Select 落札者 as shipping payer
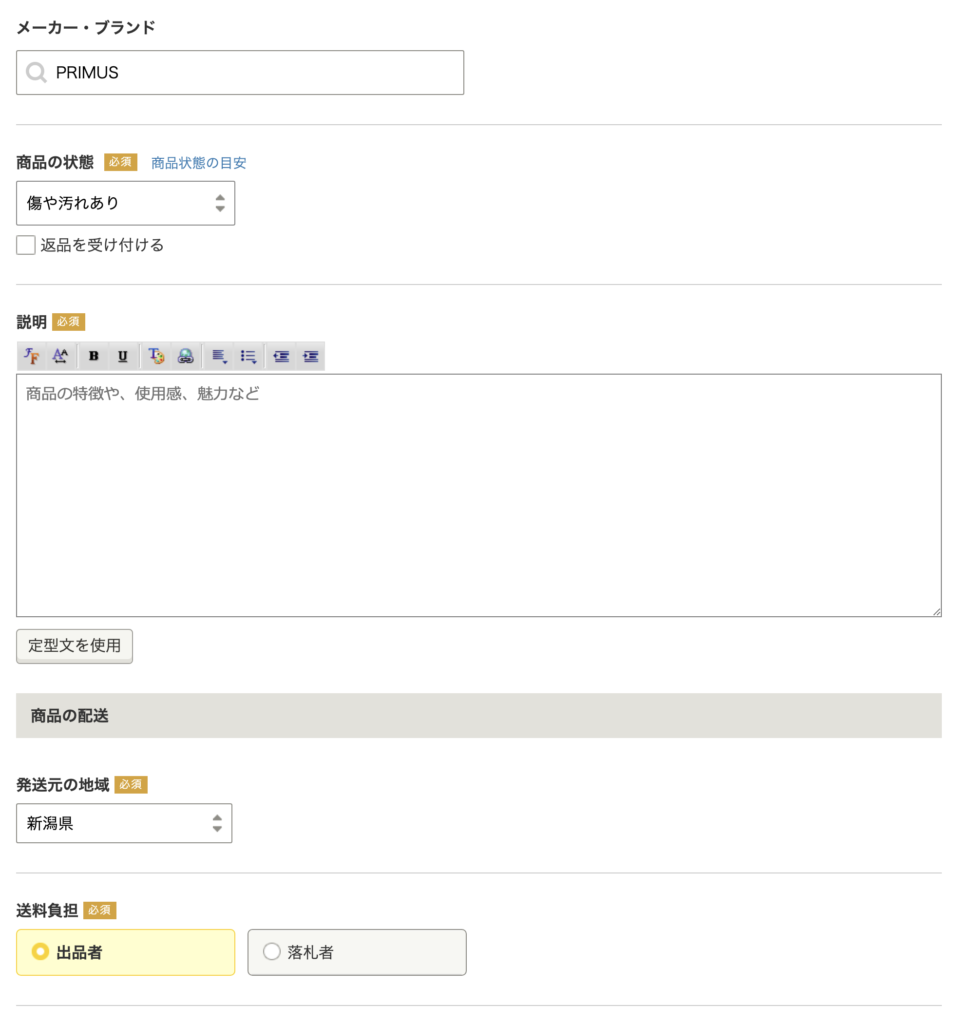Viewport: 973px width, 1024px height. click(271, 952)
